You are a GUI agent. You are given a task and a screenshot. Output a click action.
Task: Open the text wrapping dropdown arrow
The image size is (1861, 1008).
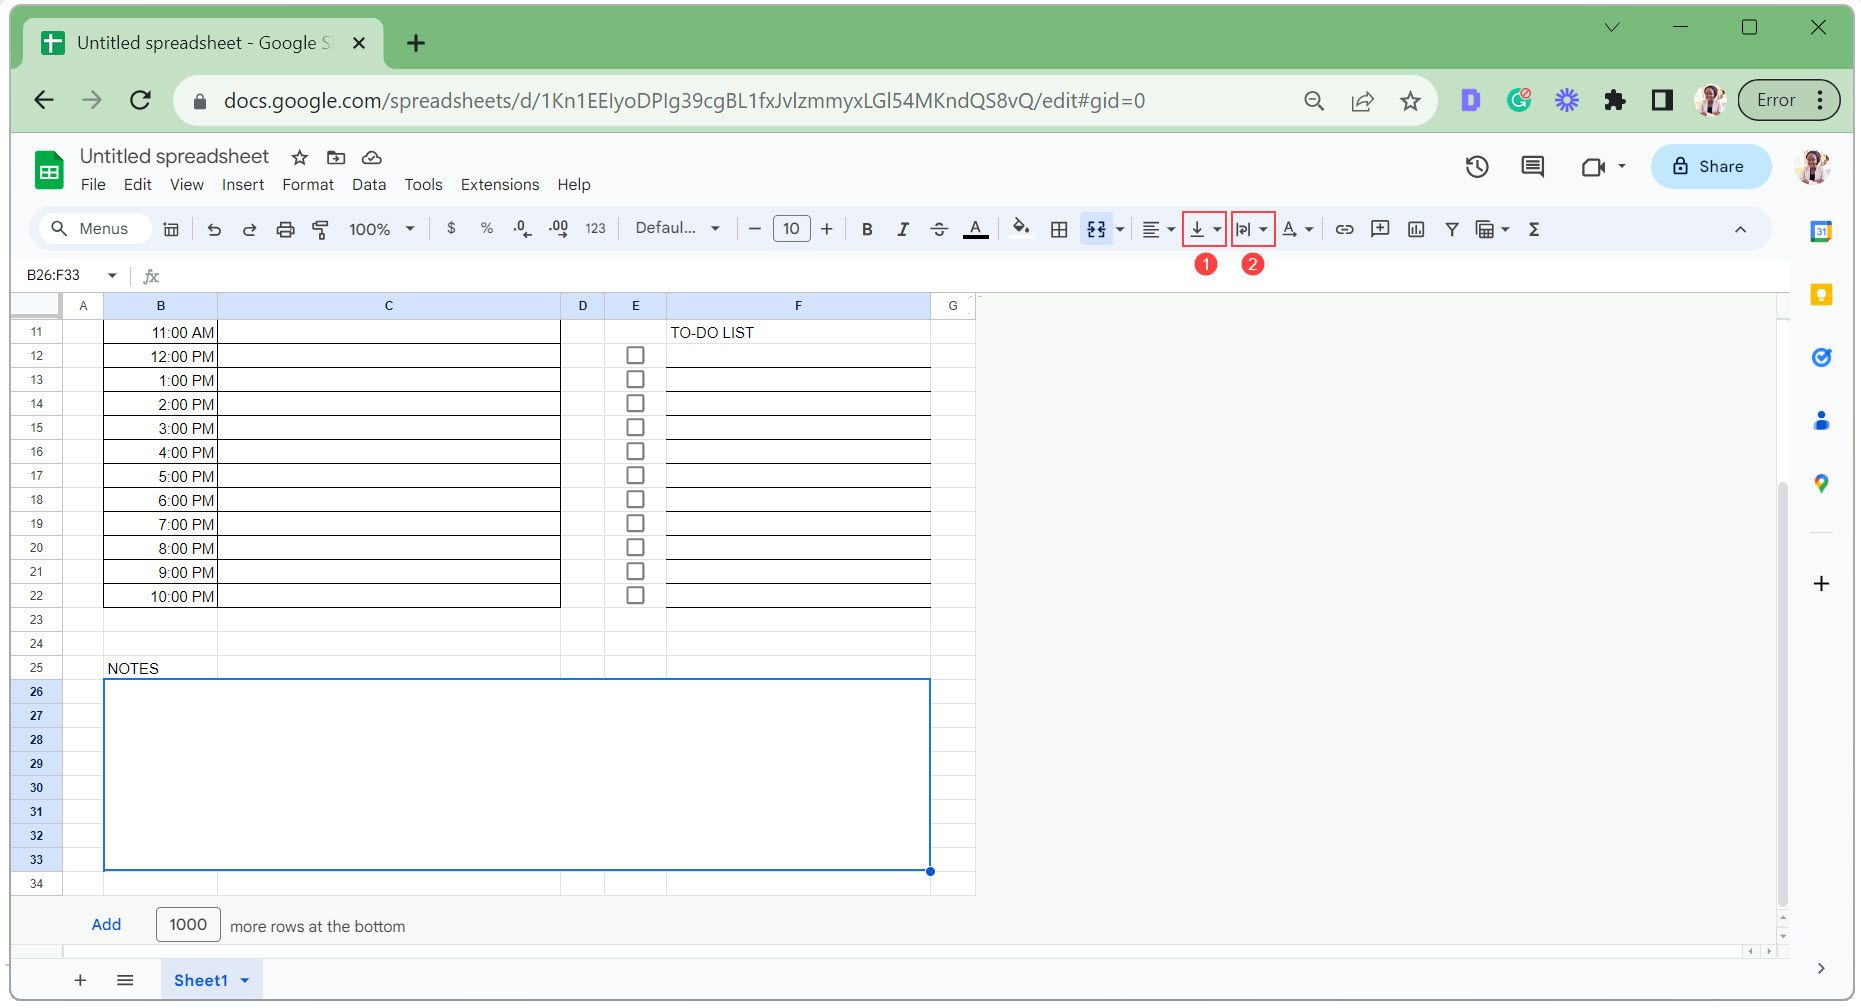1264,228
